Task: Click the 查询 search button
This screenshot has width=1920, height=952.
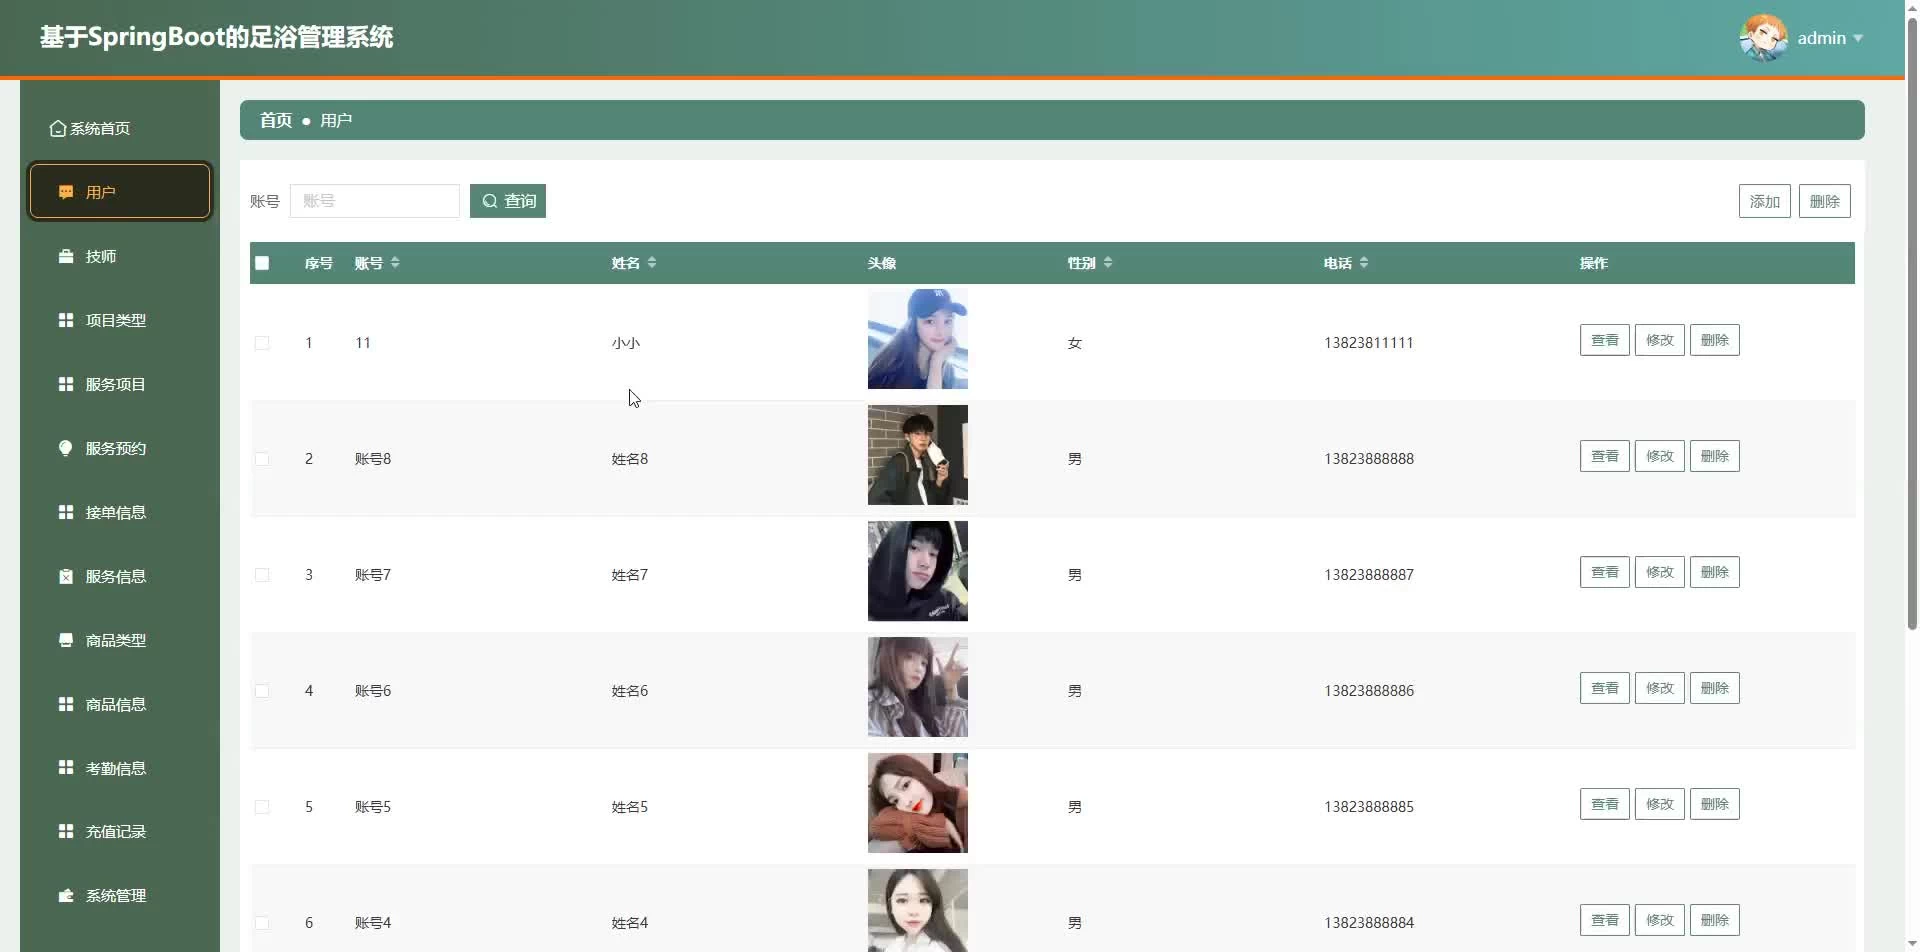Action: [508, 201]
